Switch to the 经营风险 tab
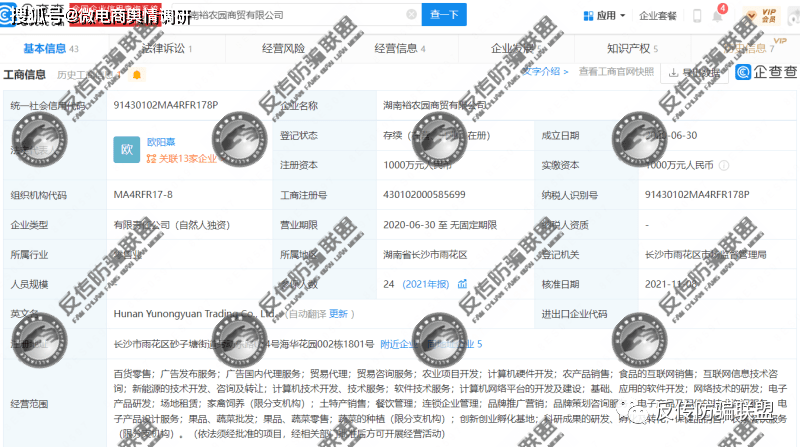 pyautogui.click(x=283, y=48)
